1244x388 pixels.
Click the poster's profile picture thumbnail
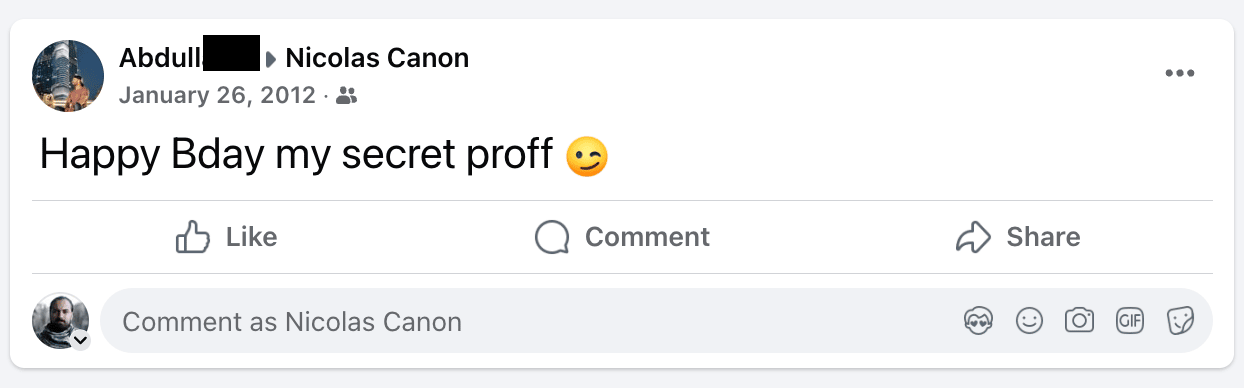pos(69,76)
